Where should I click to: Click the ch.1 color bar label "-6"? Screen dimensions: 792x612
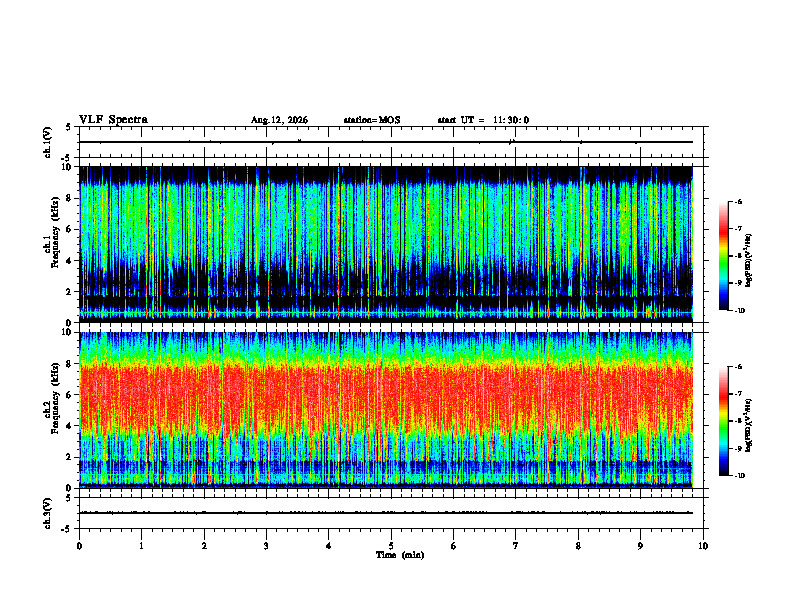(738, 201)
